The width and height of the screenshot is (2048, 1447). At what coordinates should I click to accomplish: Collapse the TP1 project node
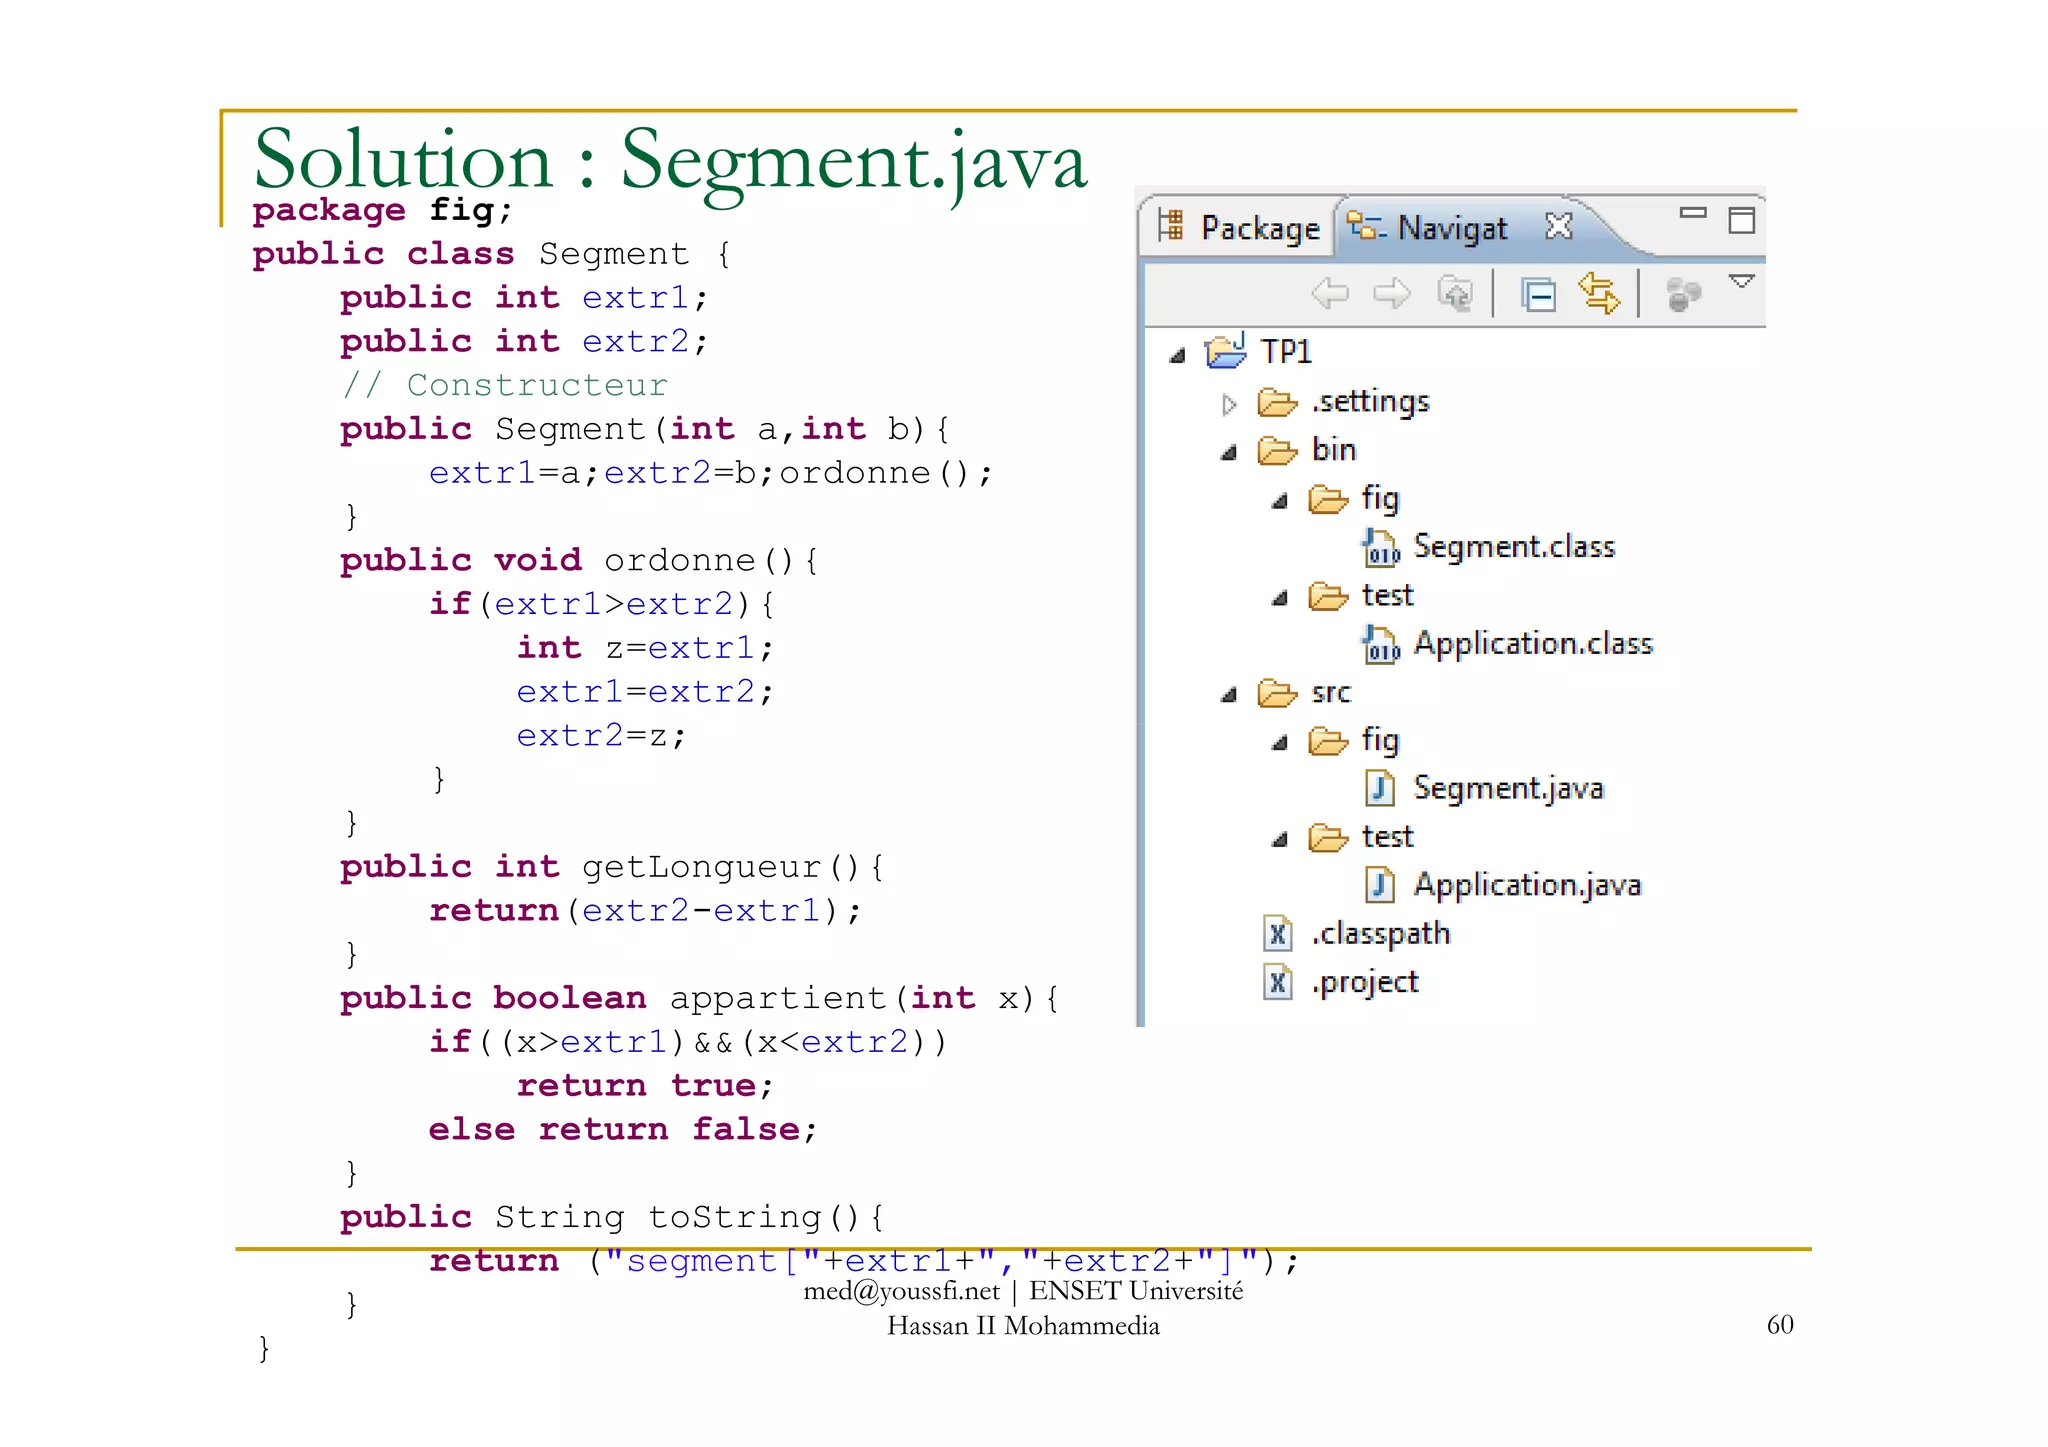pos(1178,355)
